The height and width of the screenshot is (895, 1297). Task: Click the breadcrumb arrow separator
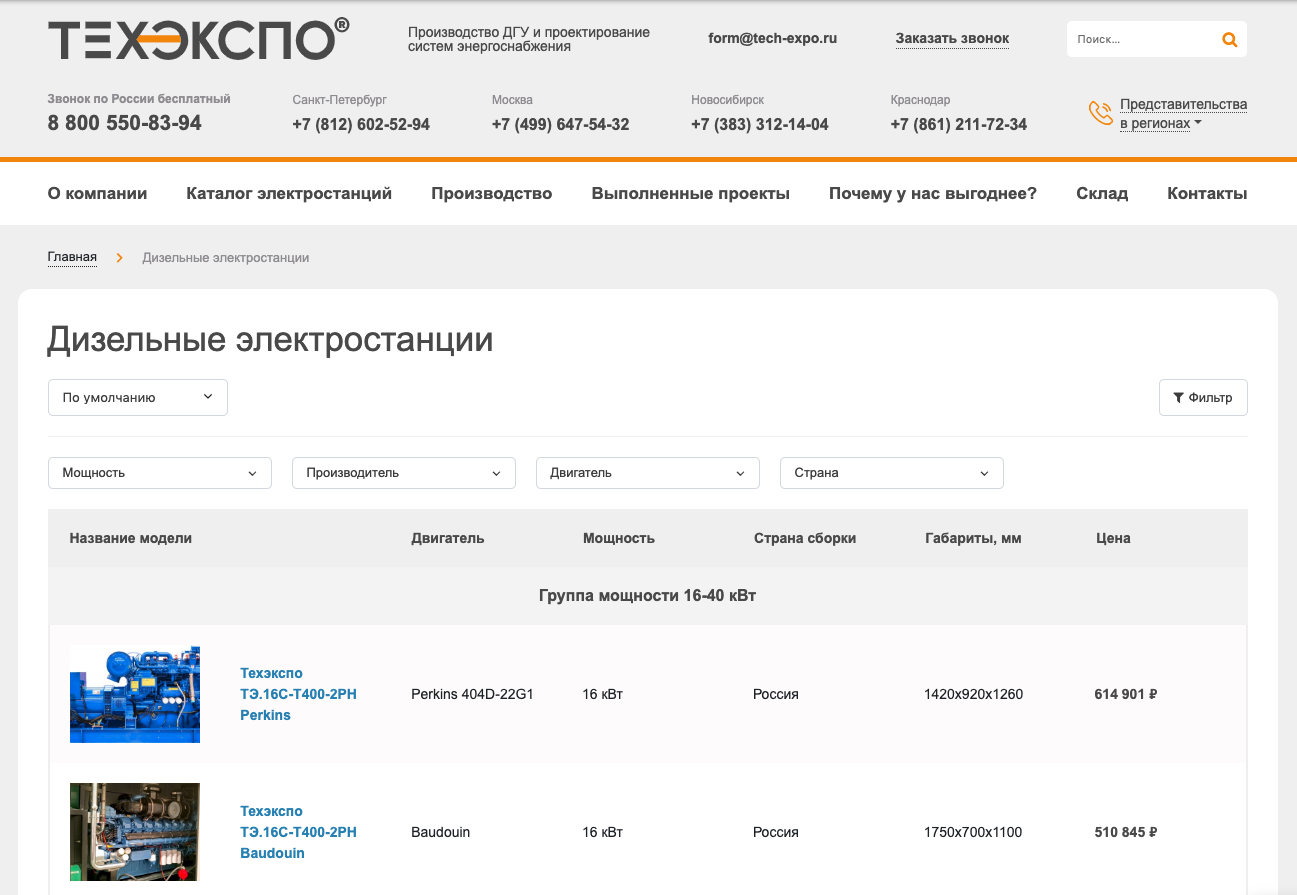click(119, 258)
